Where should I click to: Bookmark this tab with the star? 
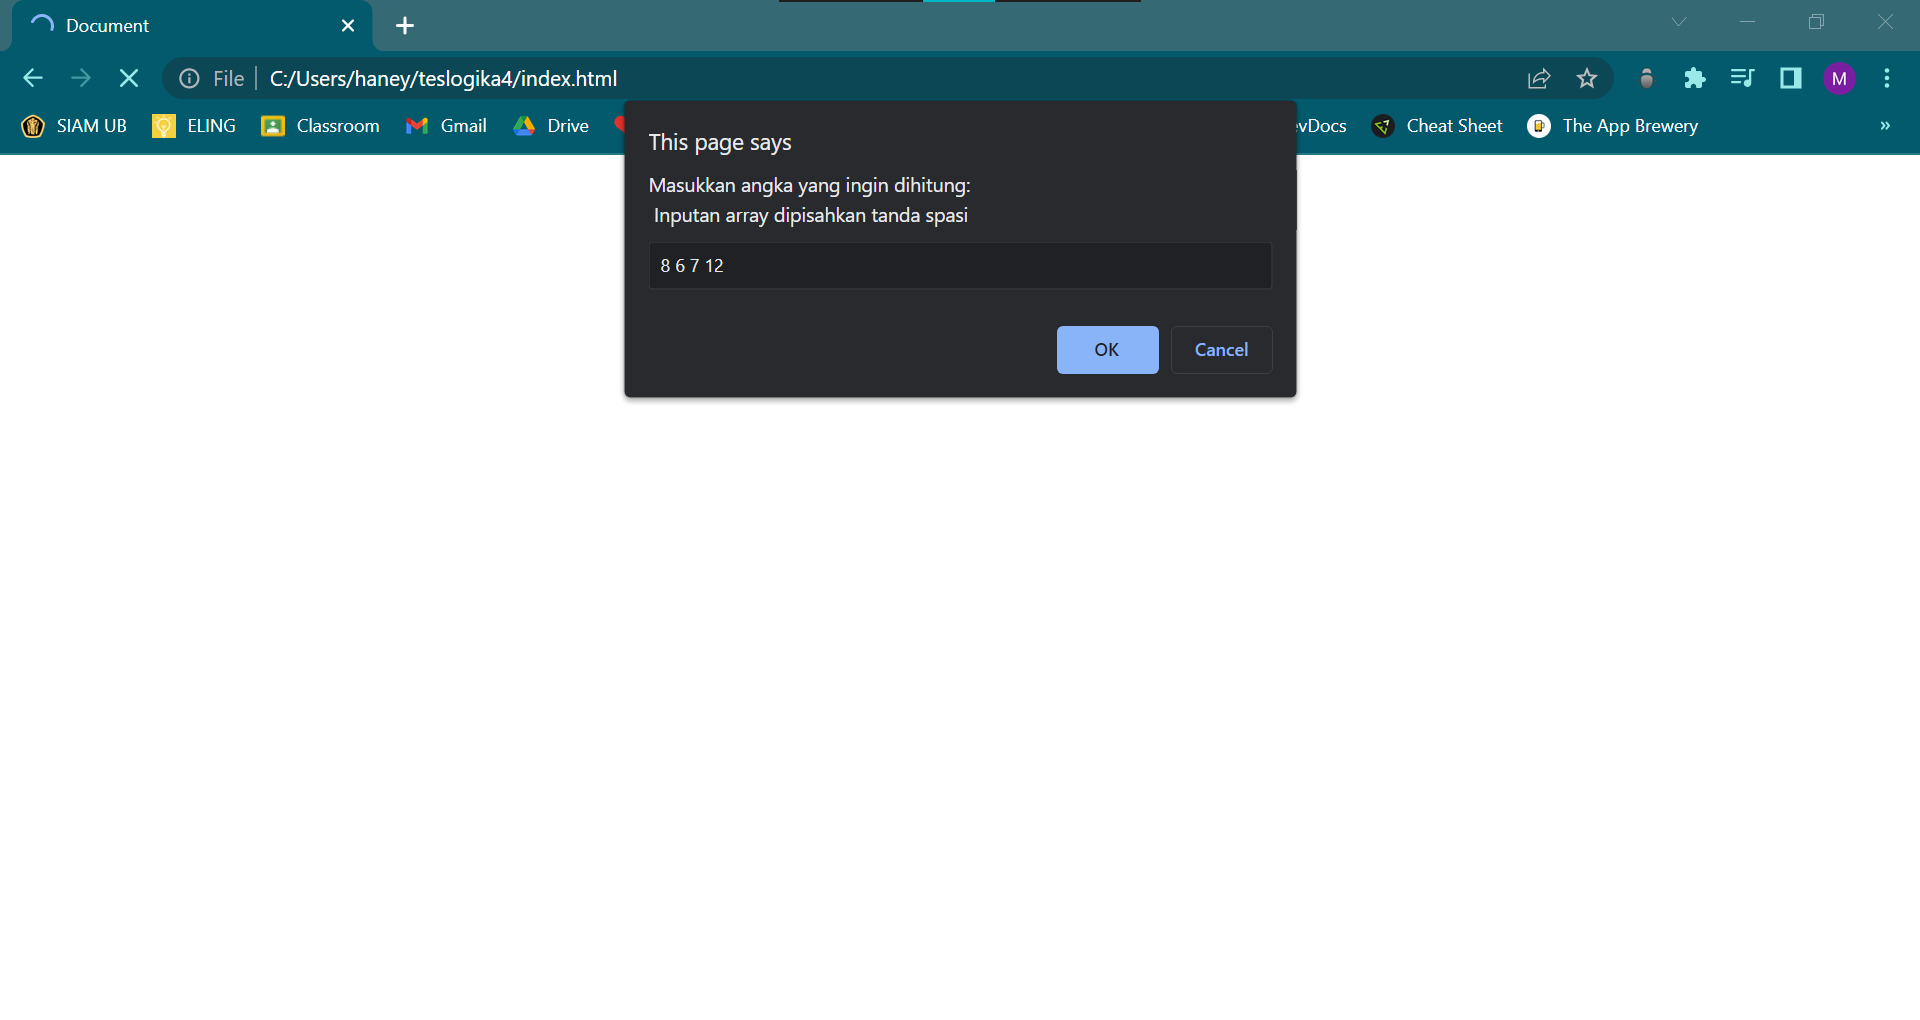coord(1587,78)
